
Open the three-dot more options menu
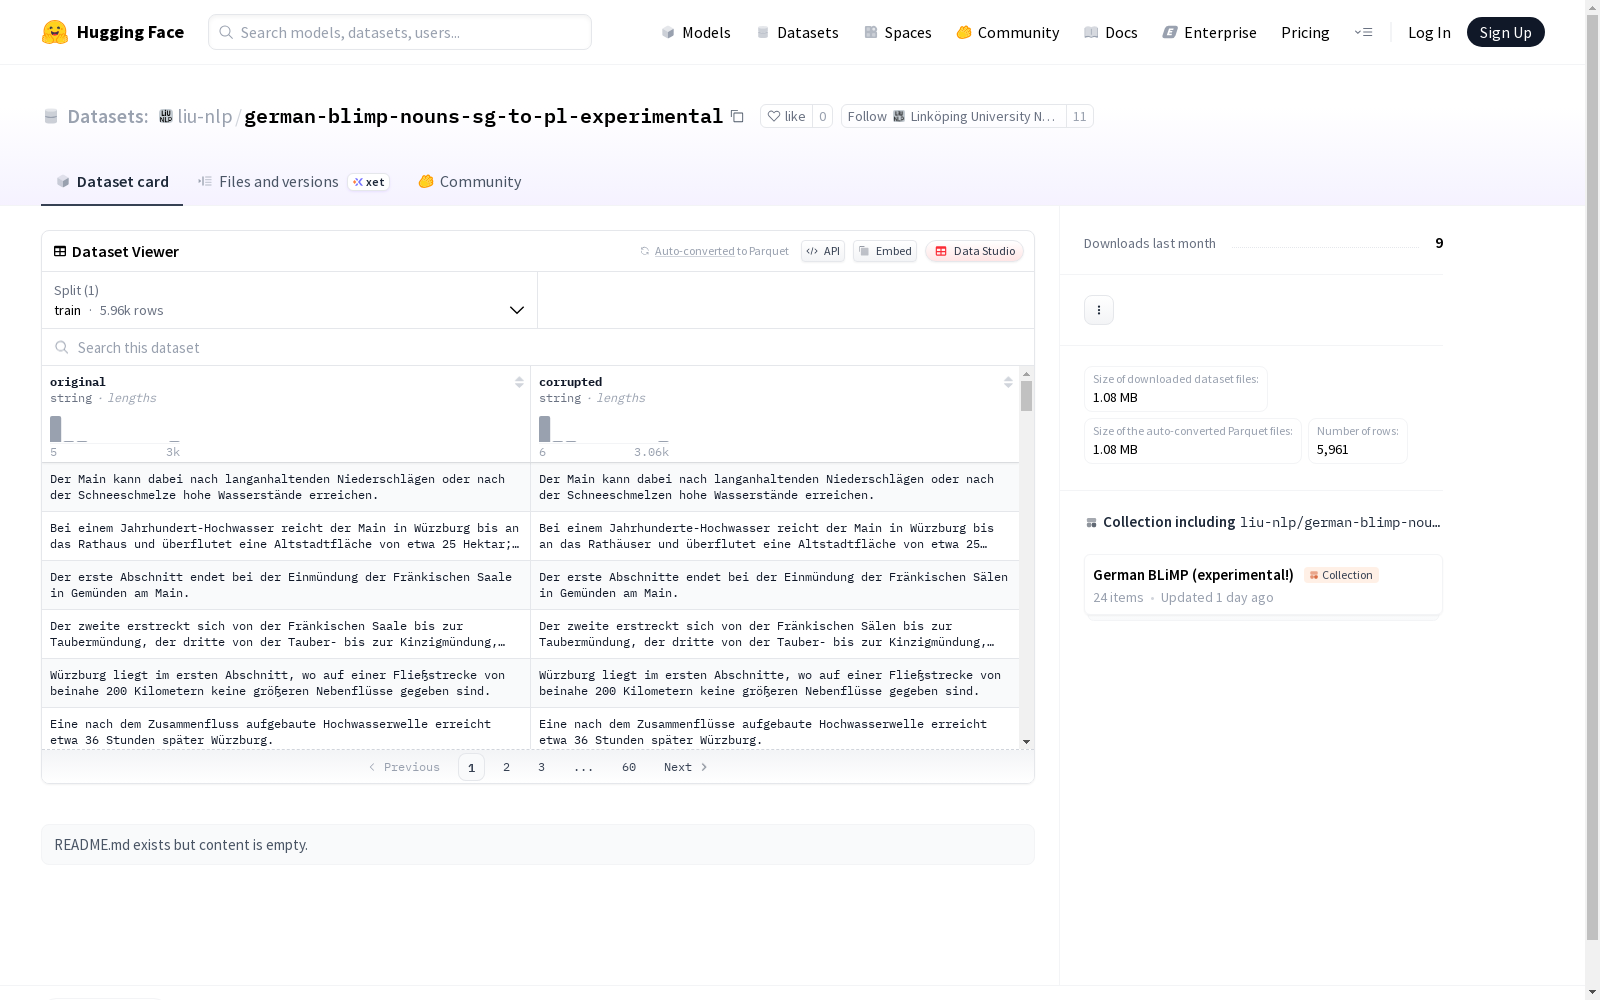[x=1098, y=310]
